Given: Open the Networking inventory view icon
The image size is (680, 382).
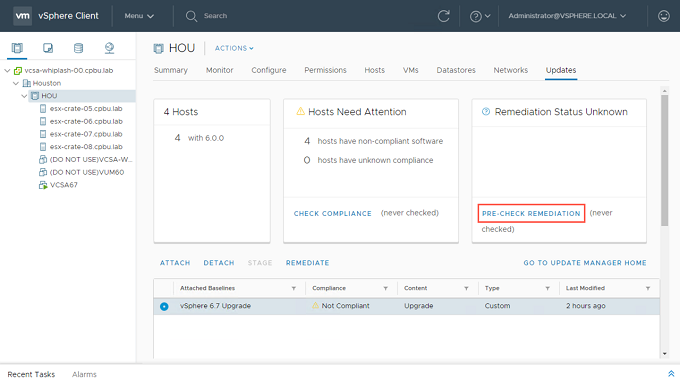Looking at the screenshot, I should pyautogui.click(x=109, y=48).
